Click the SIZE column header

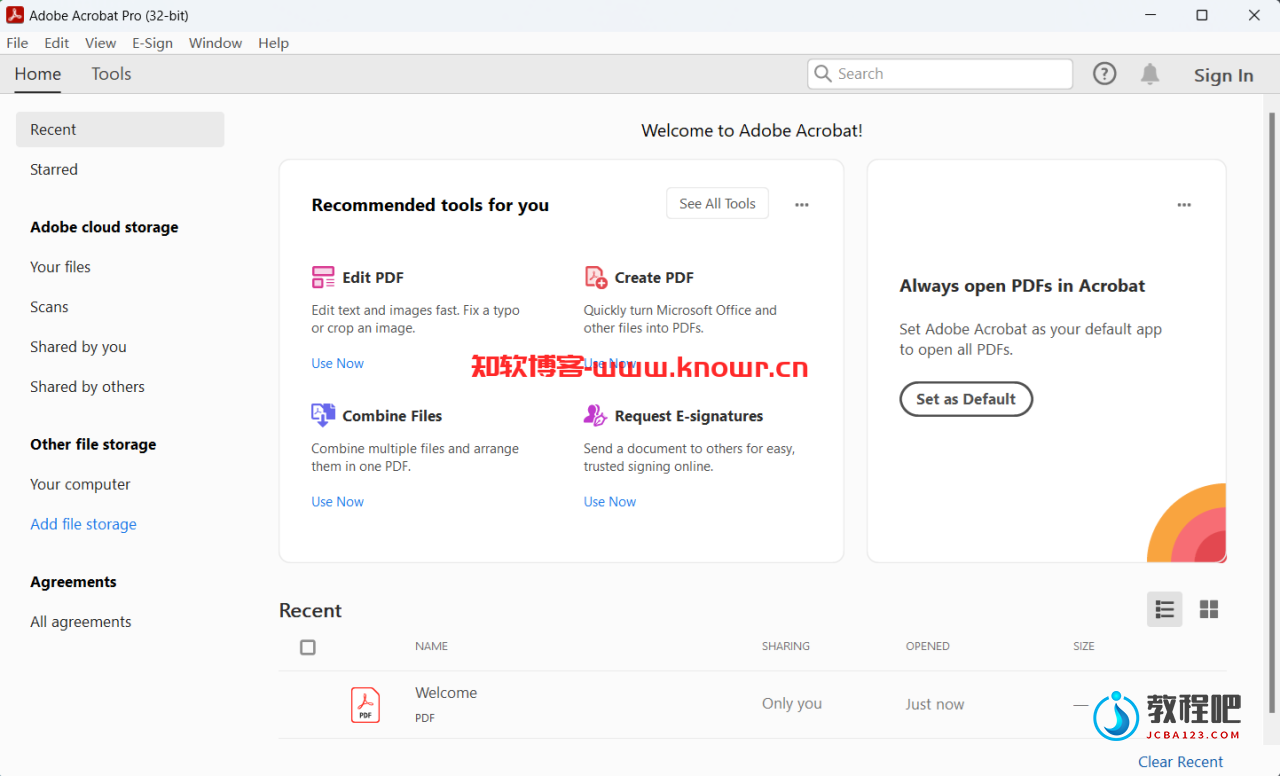[x=1084, y=646]
